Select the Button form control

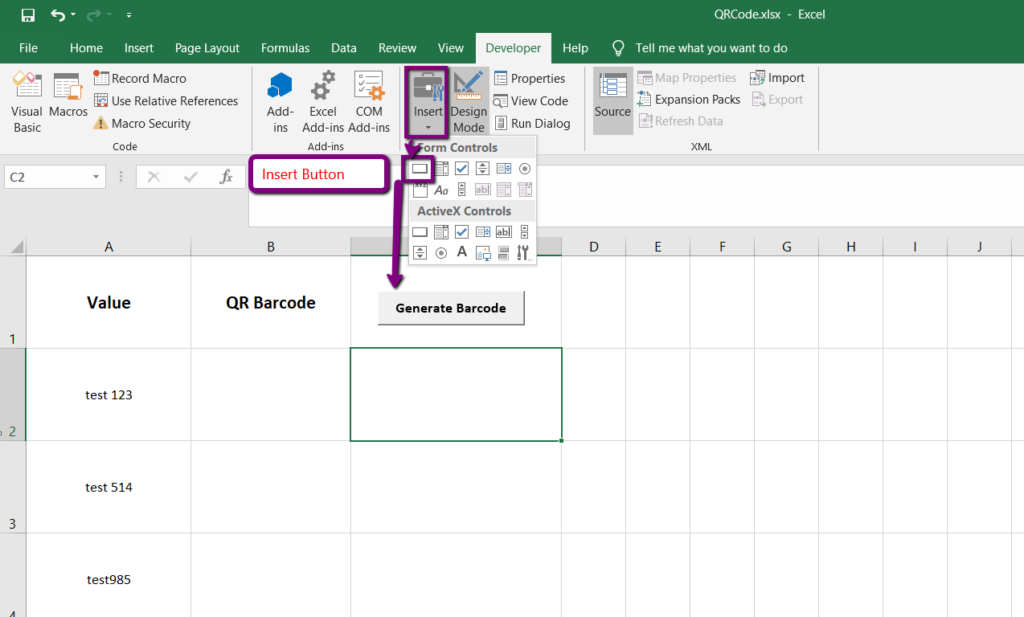[421, 169]
